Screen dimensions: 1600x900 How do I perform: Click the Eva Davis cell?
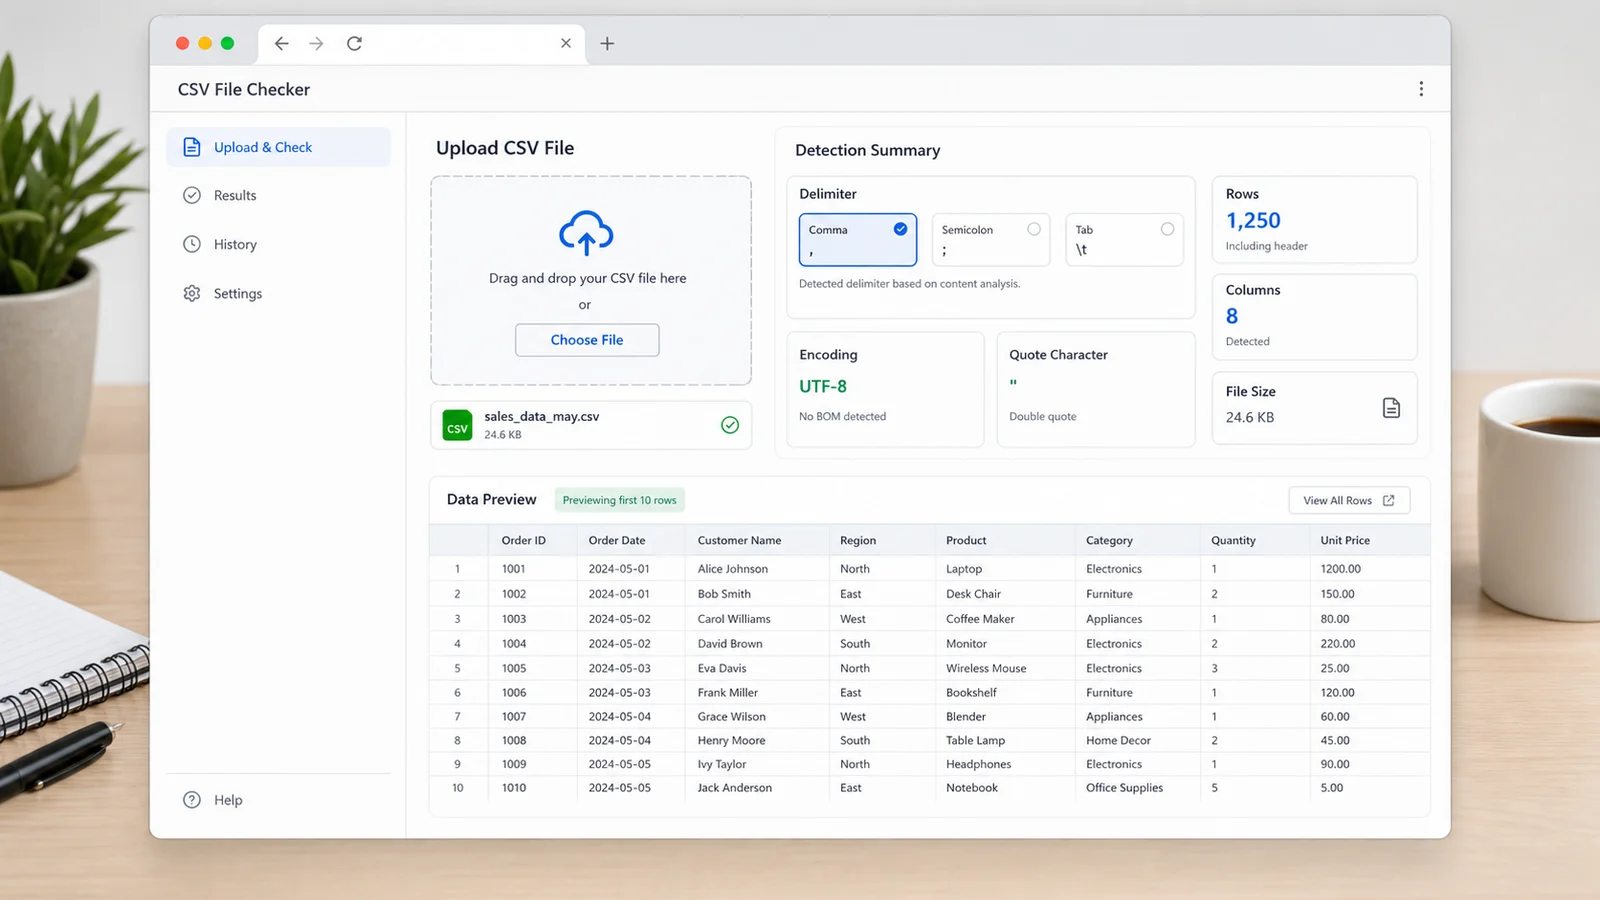(722, 668)
